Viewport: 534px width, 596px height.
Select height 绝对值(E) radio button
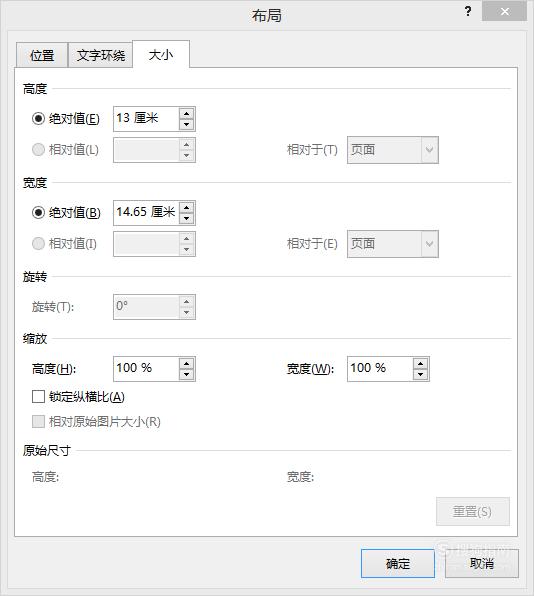click(38, 119)
